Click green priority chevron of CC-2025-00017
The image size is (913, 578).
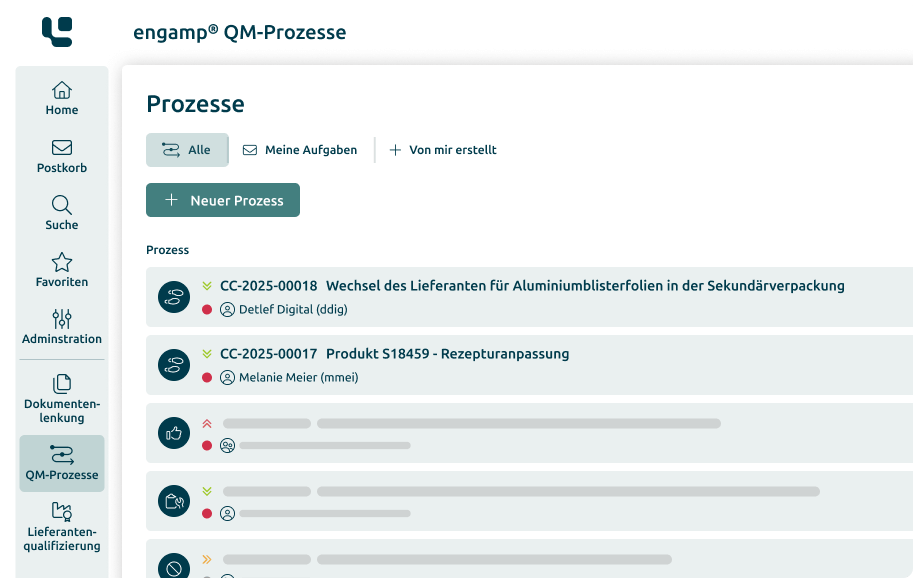pyautogui.click(x=207, y=354)
